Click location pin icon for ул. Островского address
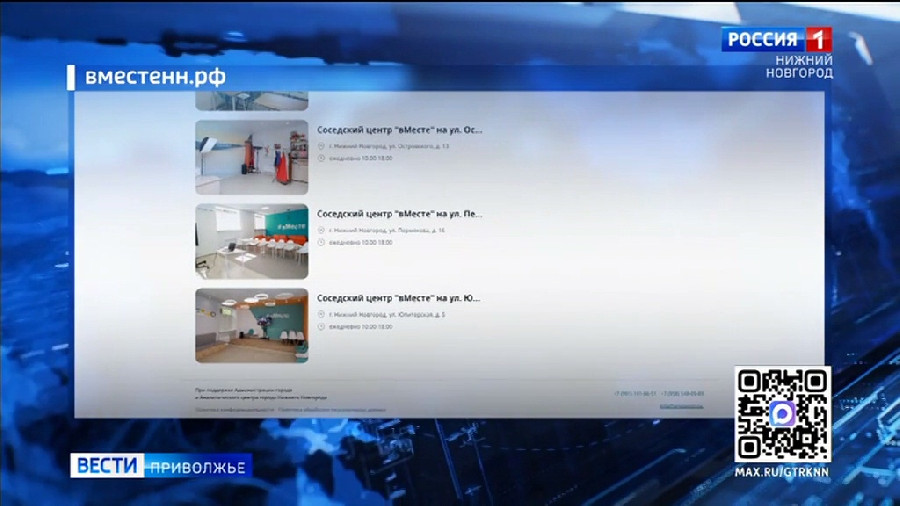Image resolution: width=900 pixels, height=506 pixels. 321,146
